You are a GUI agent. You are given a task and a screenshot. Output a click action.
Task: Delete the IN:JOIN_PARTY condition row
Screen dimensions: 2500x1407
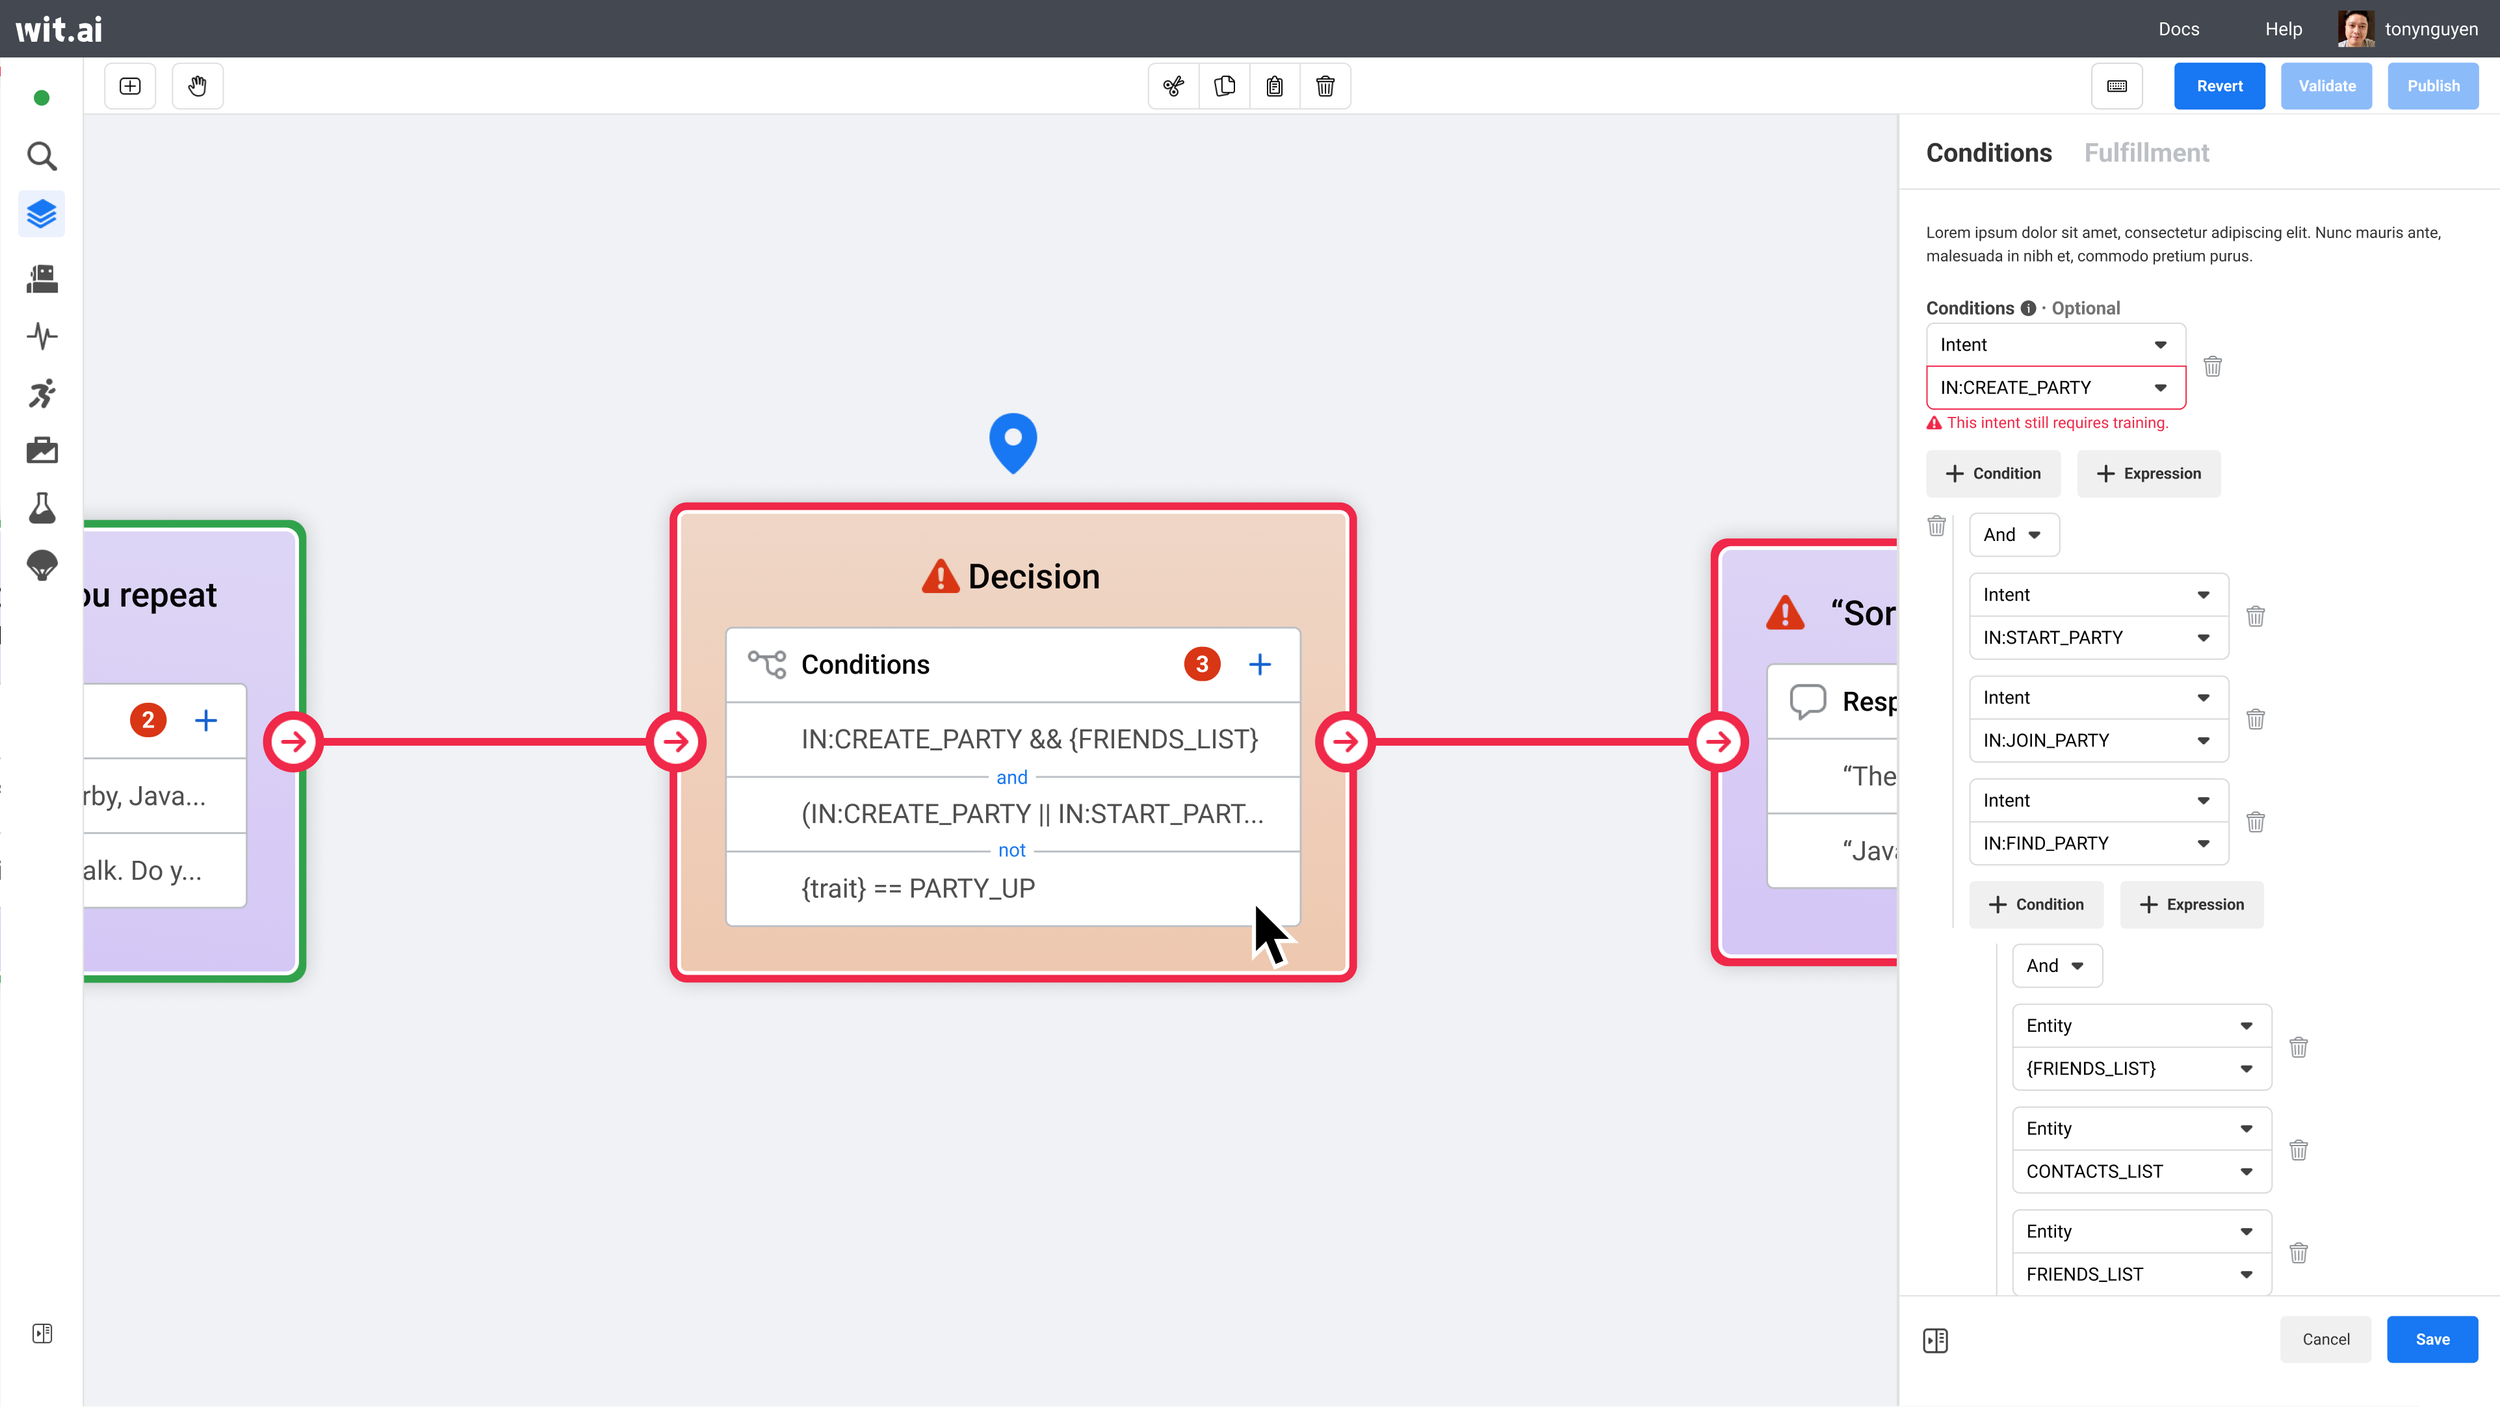(2255, 719)
